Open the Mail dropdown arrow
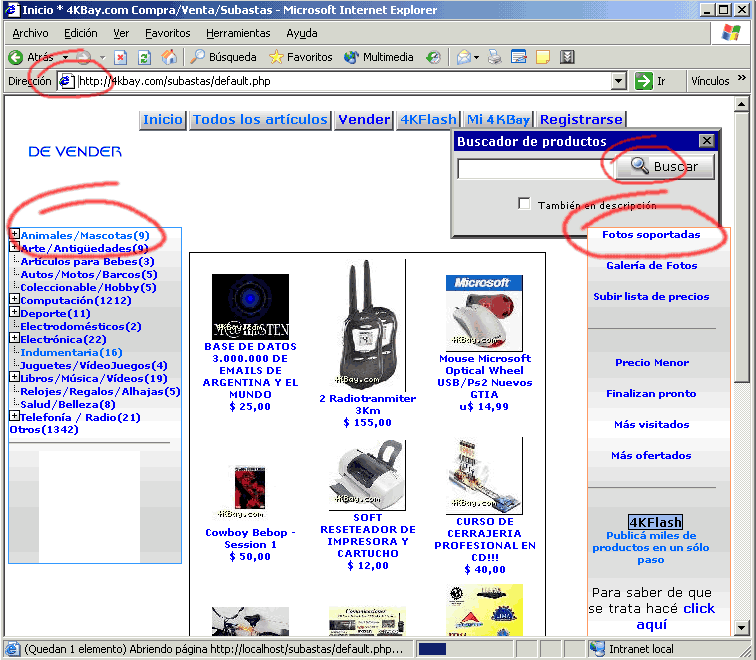 (476, 57)
